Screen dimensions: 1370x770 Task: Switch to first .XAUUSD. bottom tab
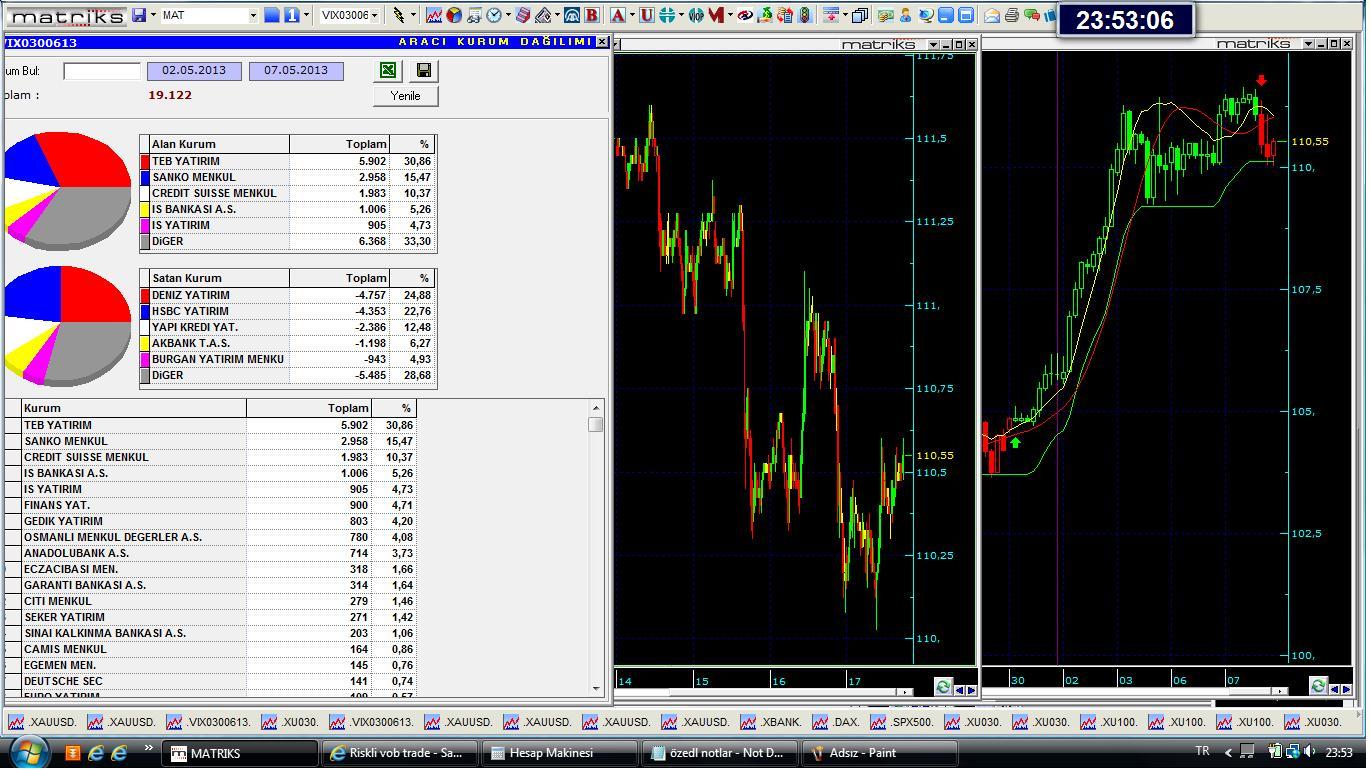click(41, 721)
